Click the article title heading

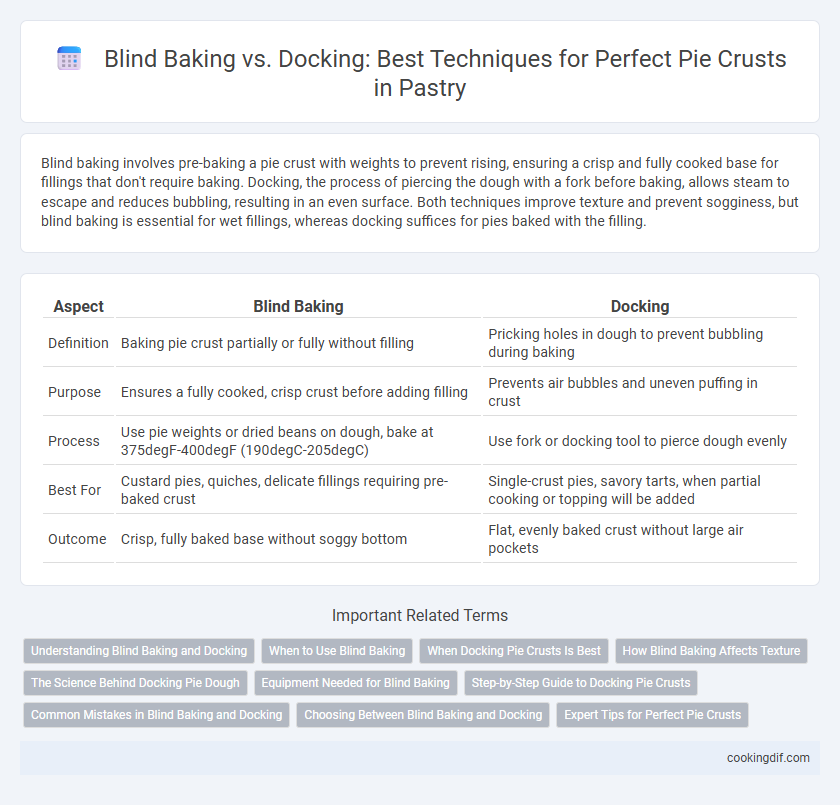coord(445,73)
